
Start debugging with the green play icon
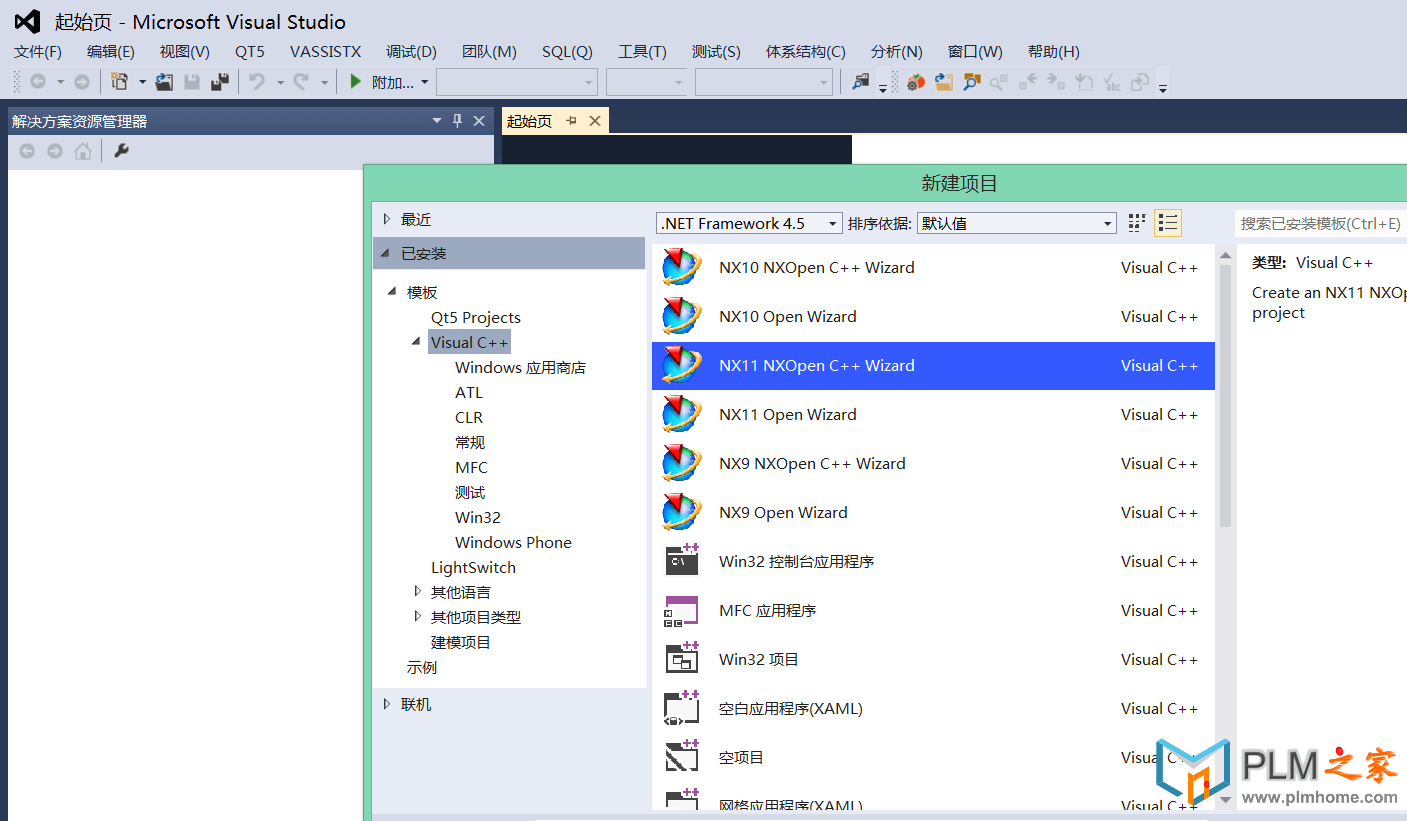[x=355, y=82]
